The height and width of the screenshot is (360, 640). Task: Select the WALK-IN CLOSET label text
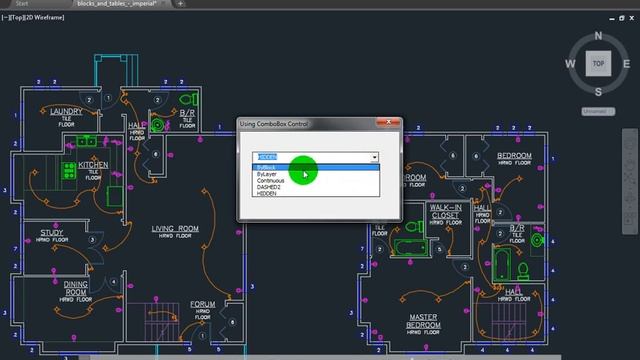(445, 211)
